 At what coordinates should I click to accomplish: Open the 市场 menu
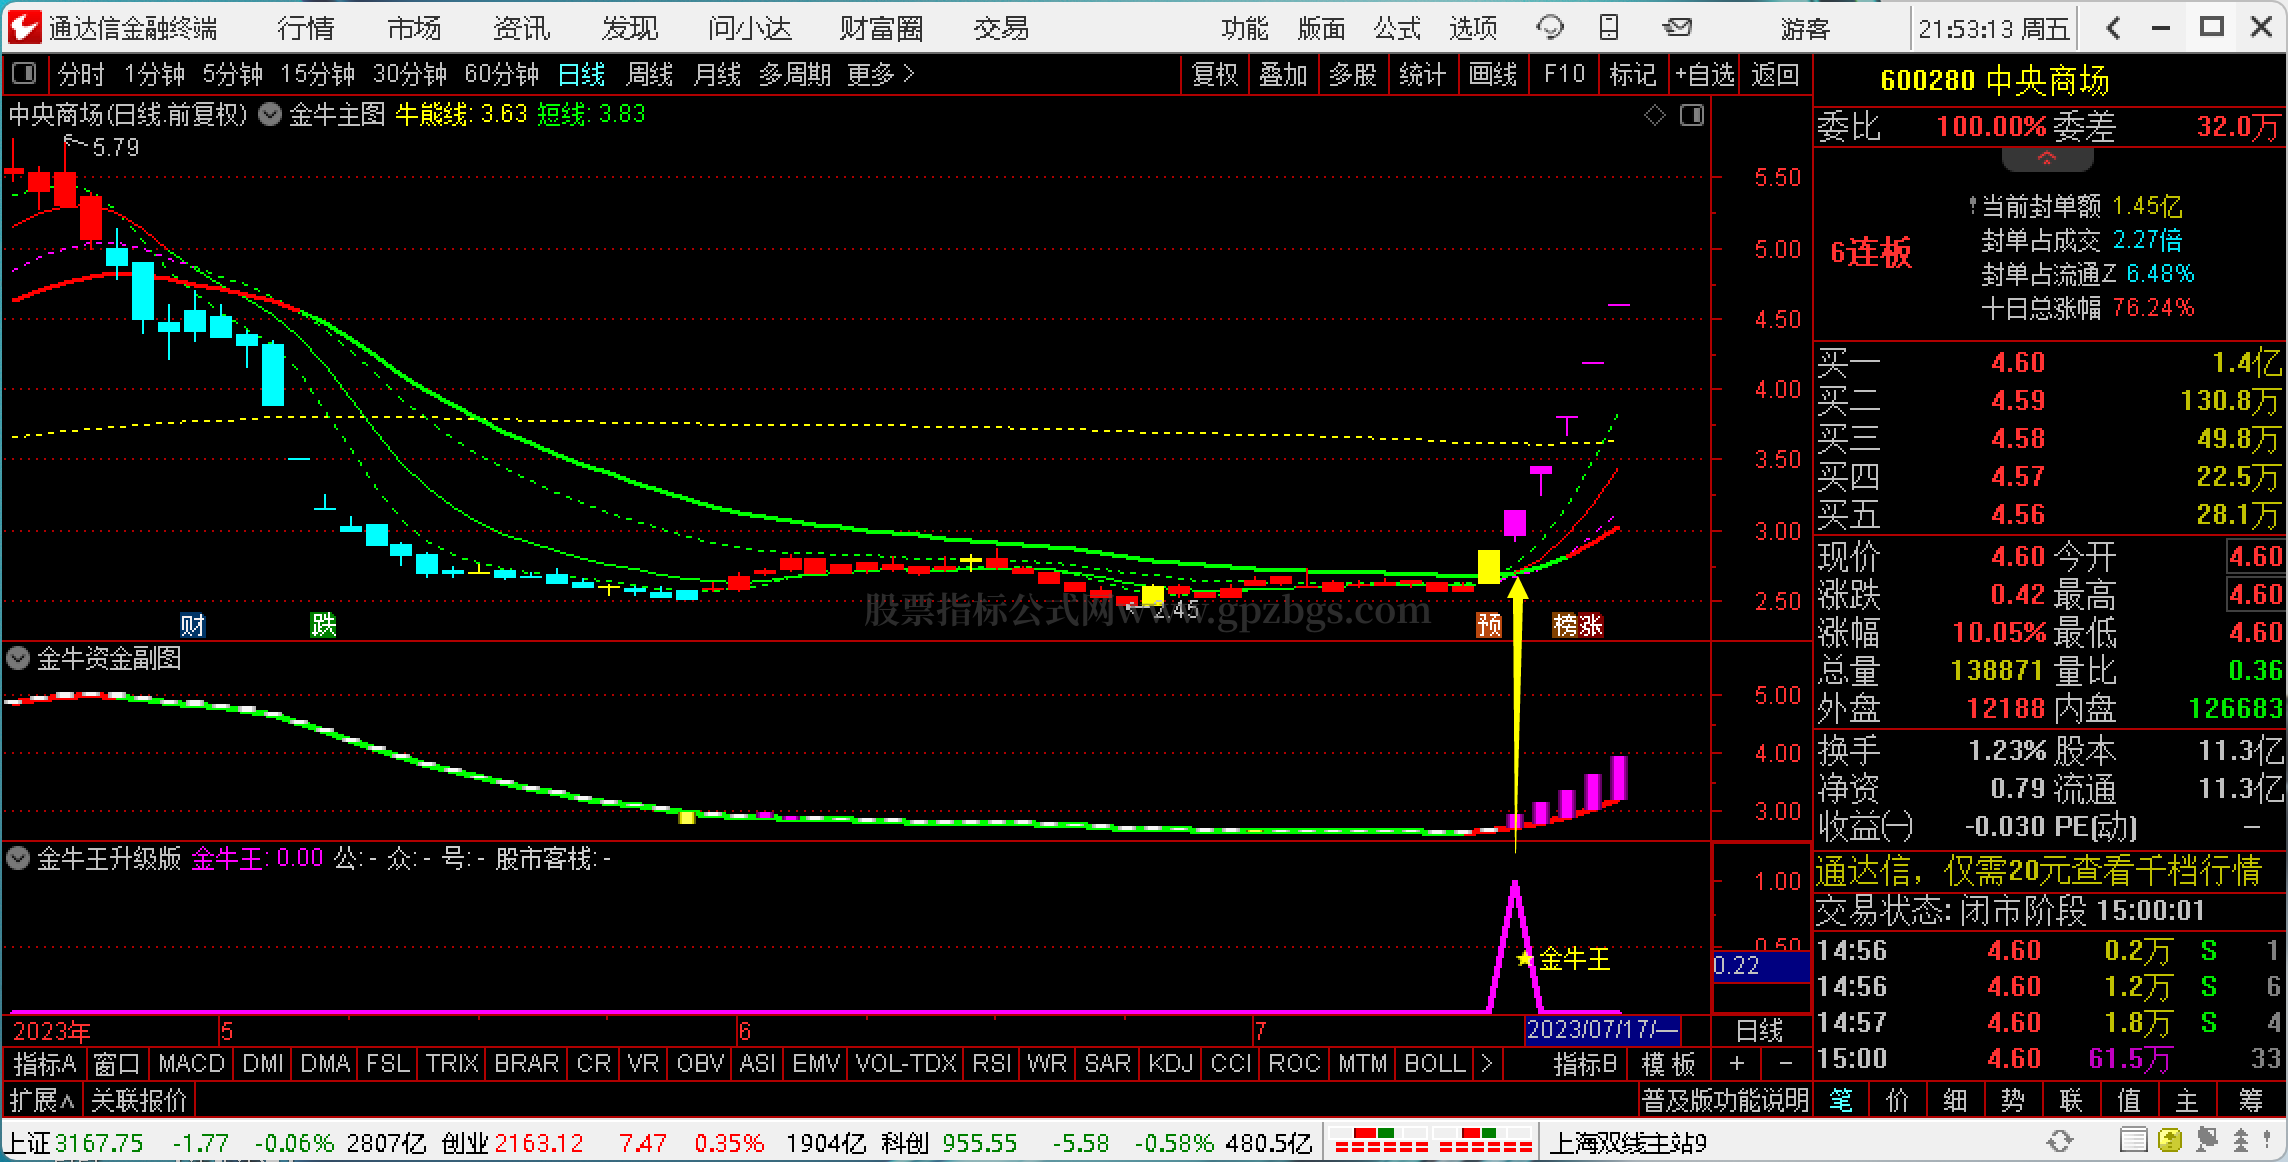[414, 28]
